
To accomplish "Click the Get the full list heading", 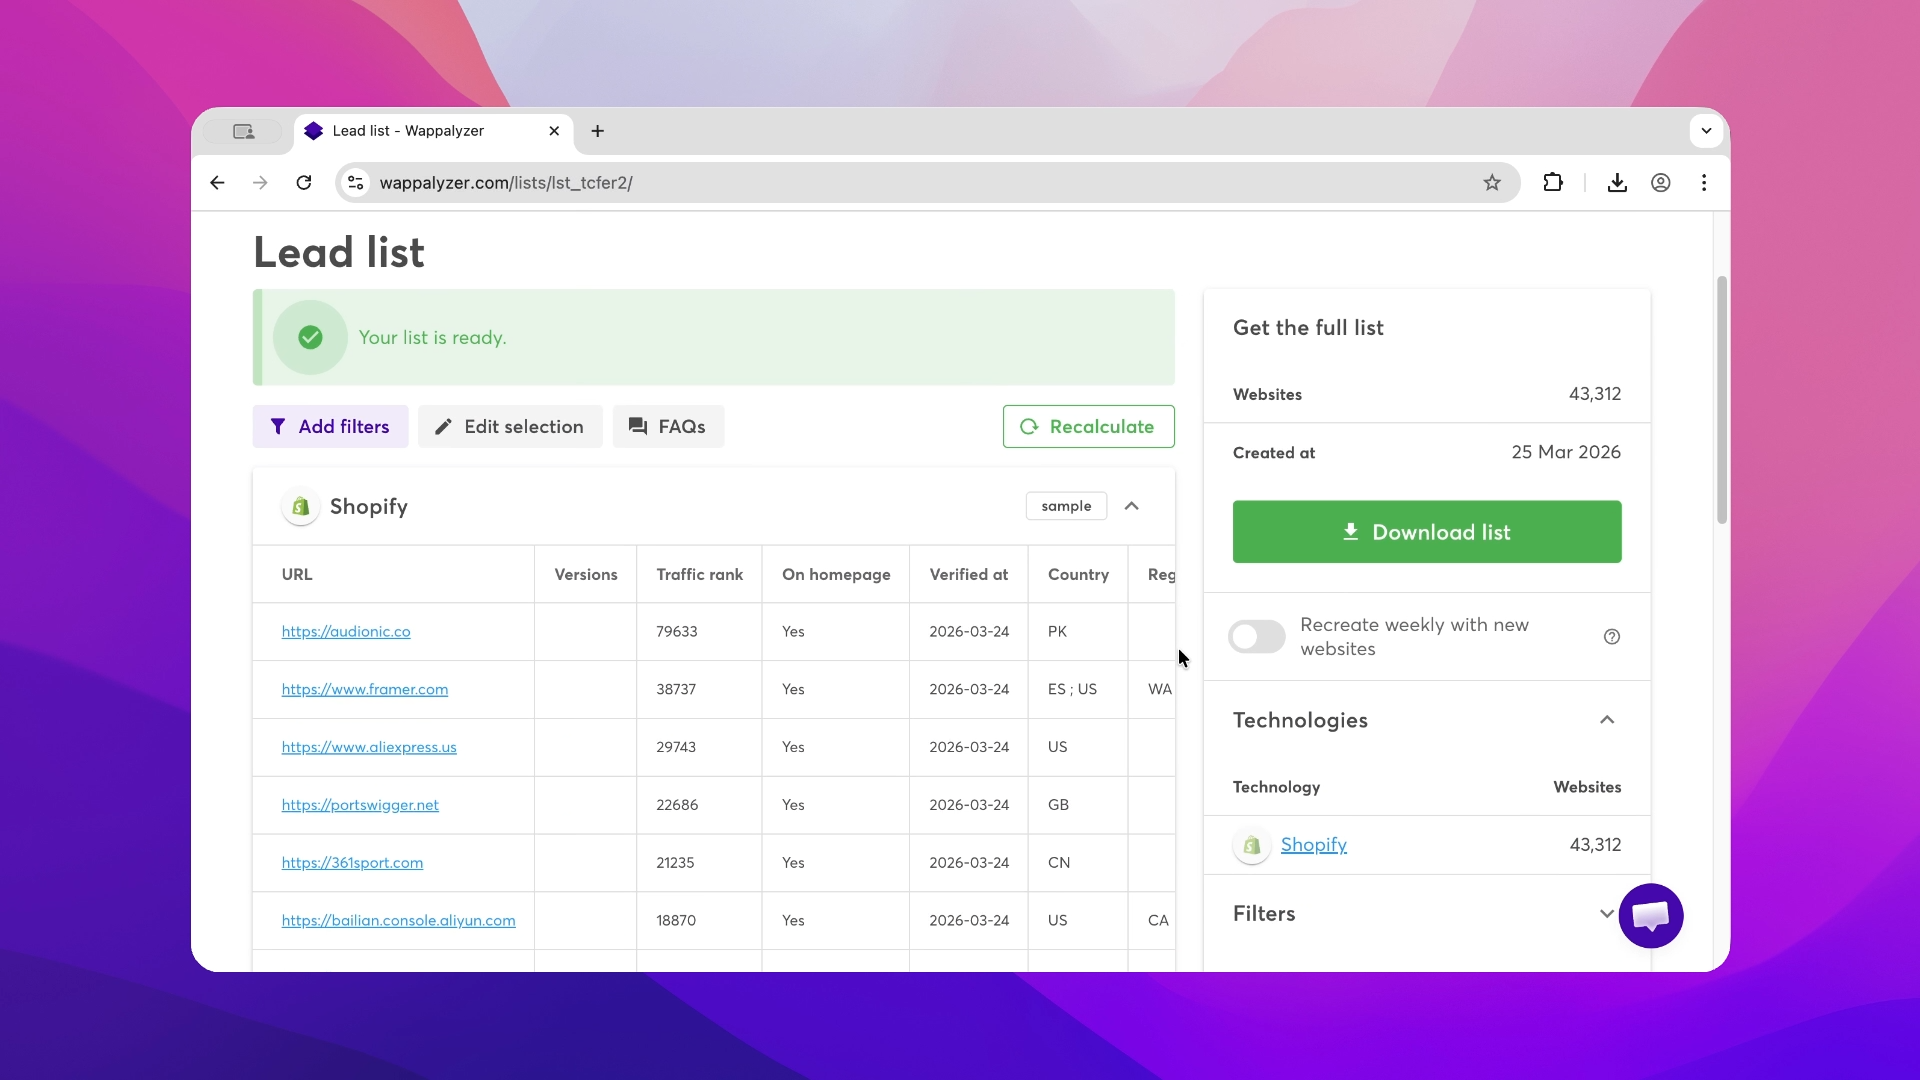I will pos(1308,328).
